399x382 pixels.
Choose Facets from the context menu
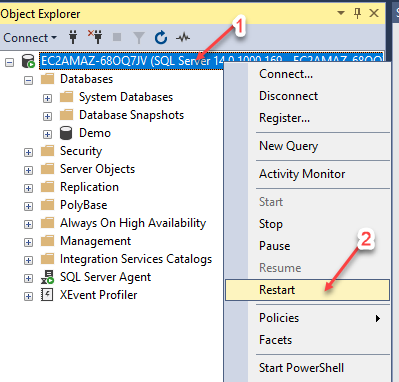307,340
